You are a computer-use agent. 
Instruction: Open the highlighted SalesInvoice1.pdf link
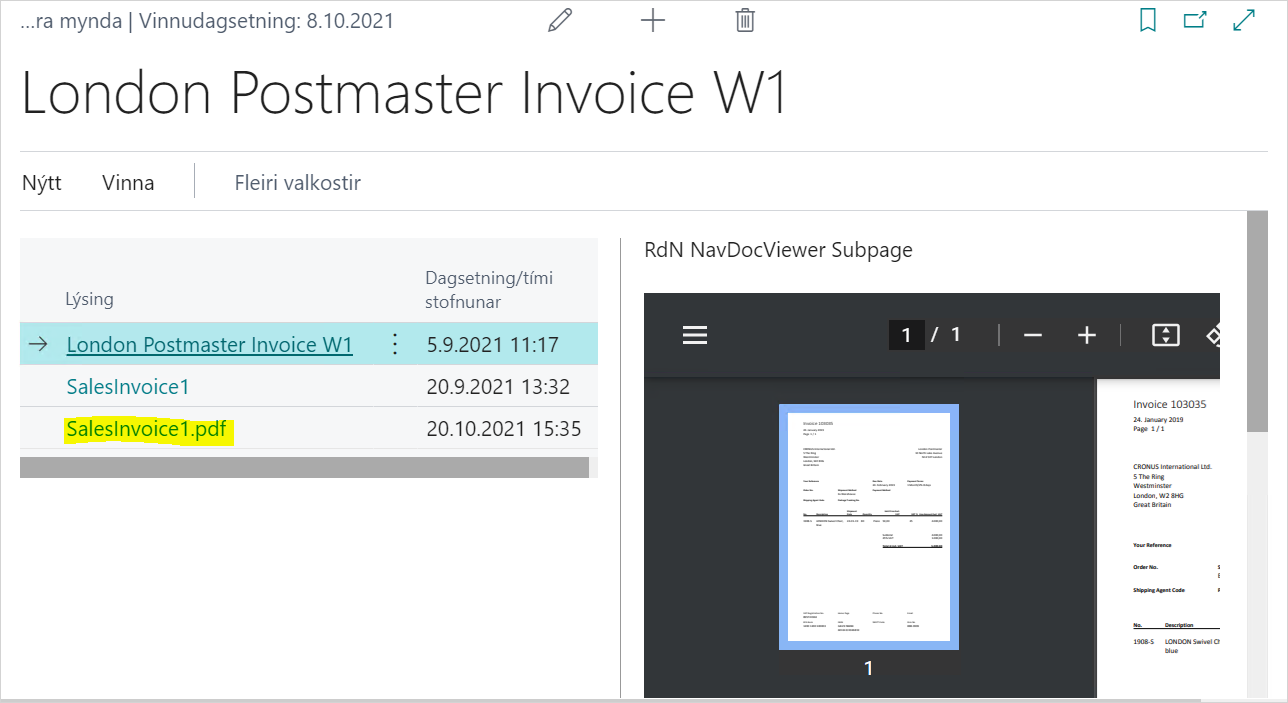coord(146,430)
